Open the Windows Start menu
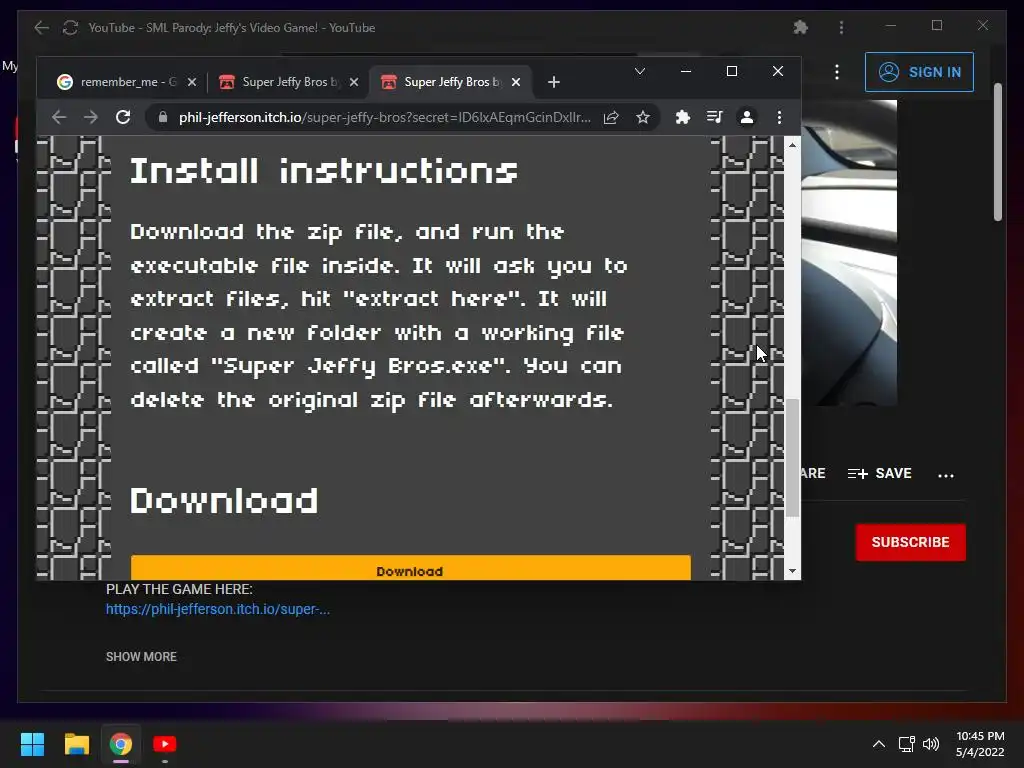Image resolution: width=1024 pixels, height=768 pixels. click(x=32, y=744)
